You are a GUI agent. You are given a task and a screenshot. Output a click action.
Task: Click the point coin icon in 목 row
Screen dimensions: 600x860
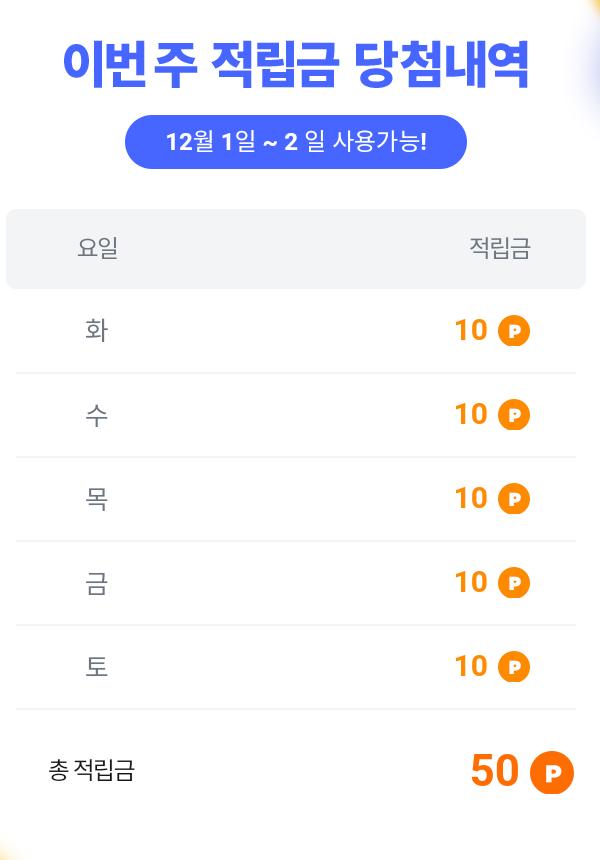point(514,499)
